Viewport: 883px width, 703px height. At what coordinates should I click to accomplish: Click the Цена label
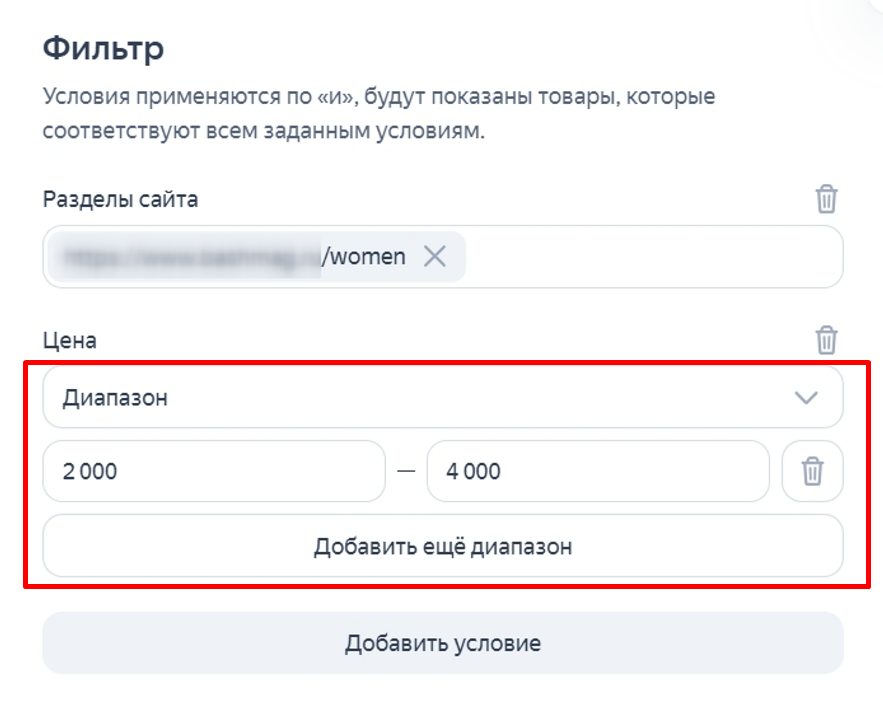tap(70, 340)
